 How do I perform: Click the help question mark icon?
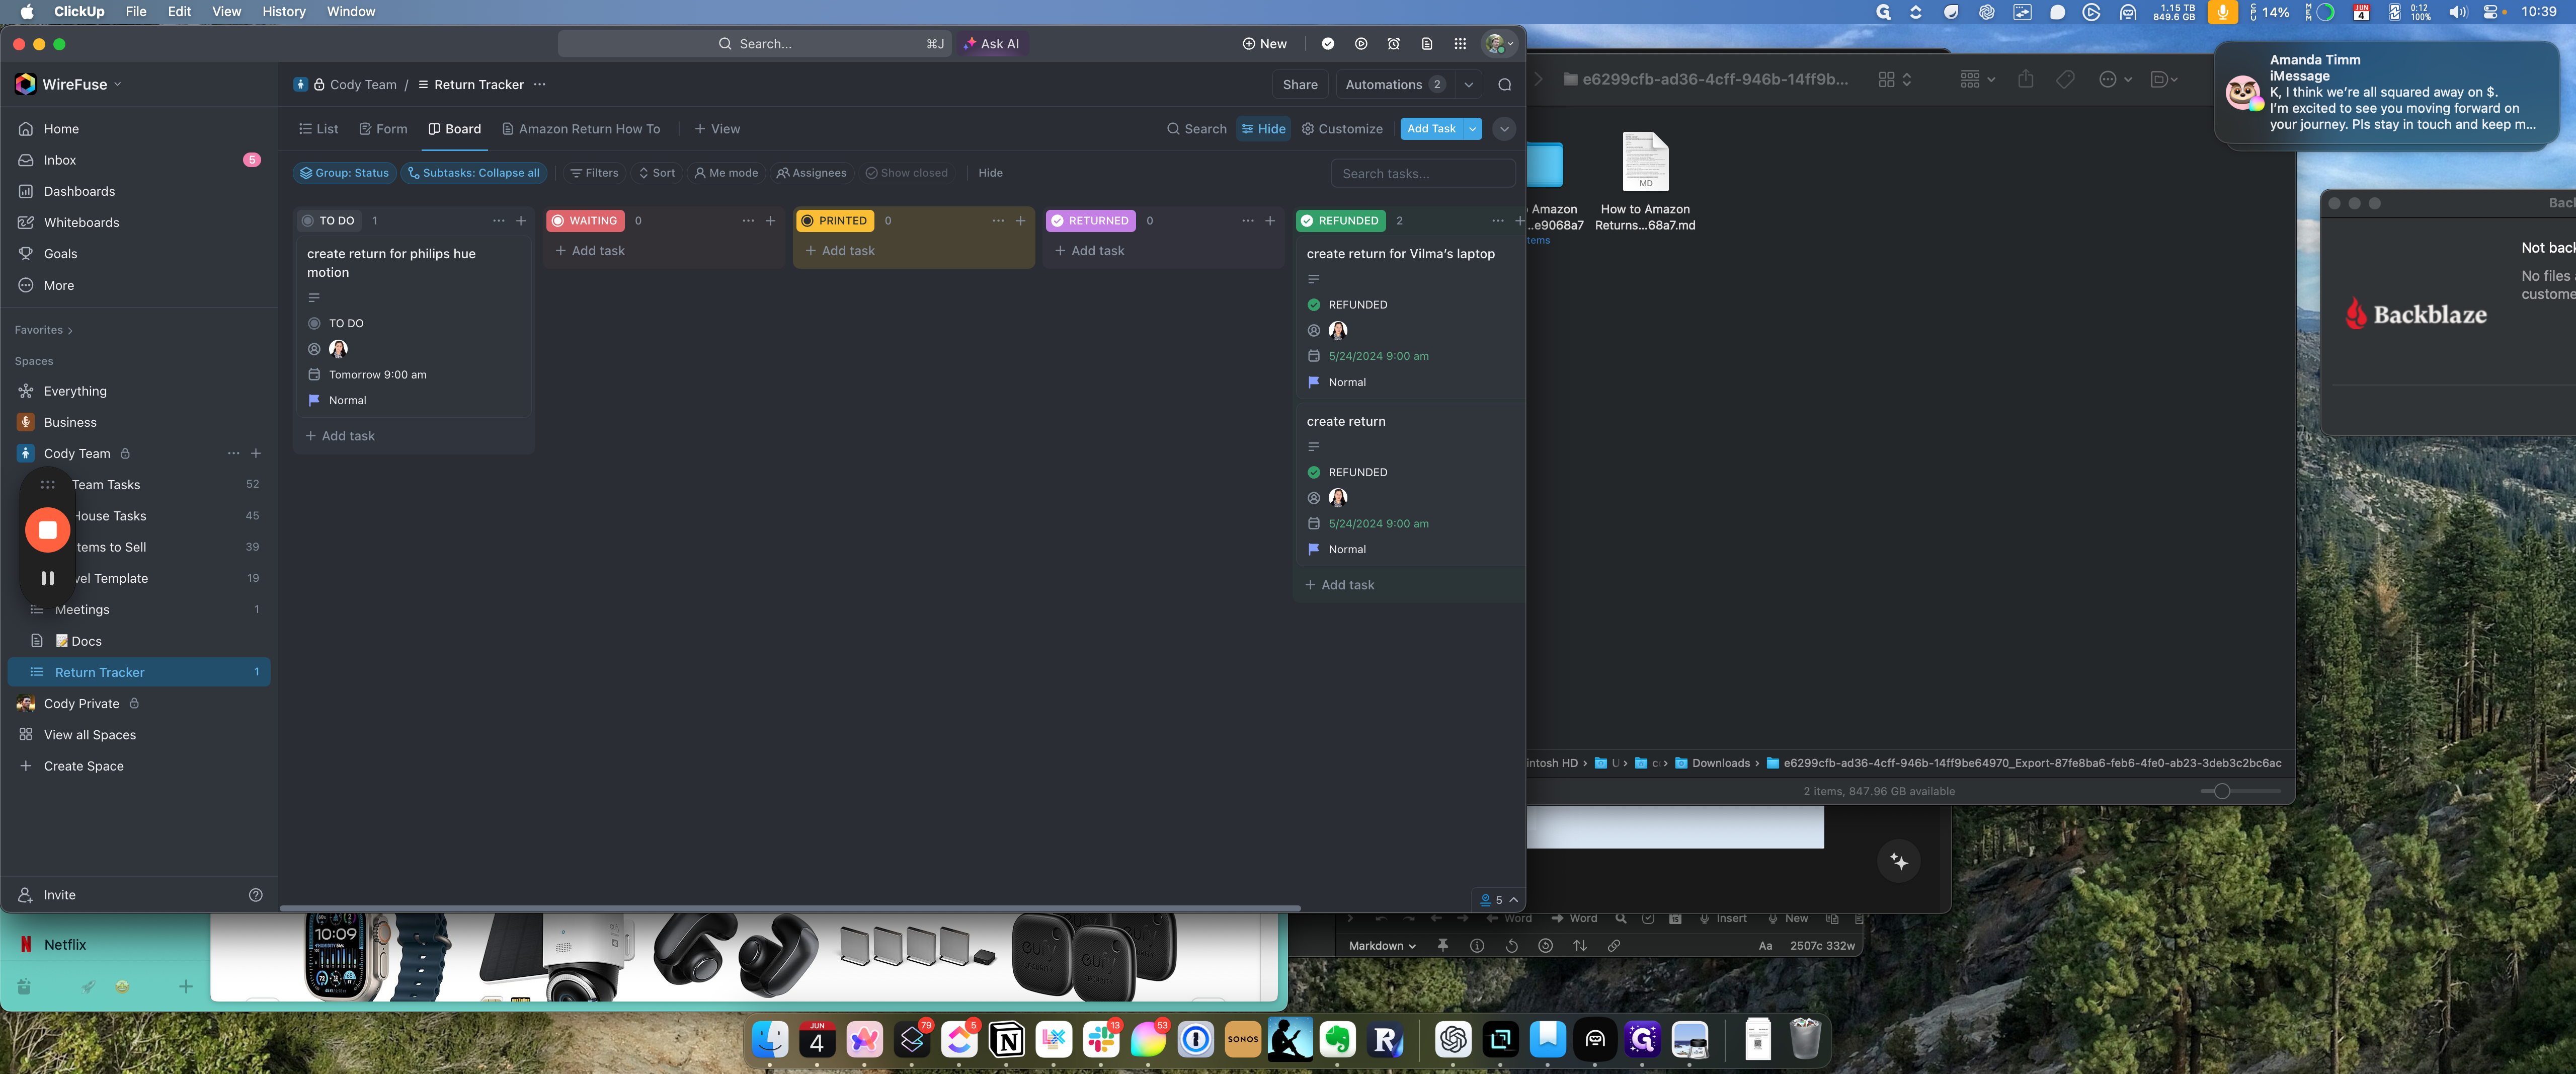pos(255,895)
